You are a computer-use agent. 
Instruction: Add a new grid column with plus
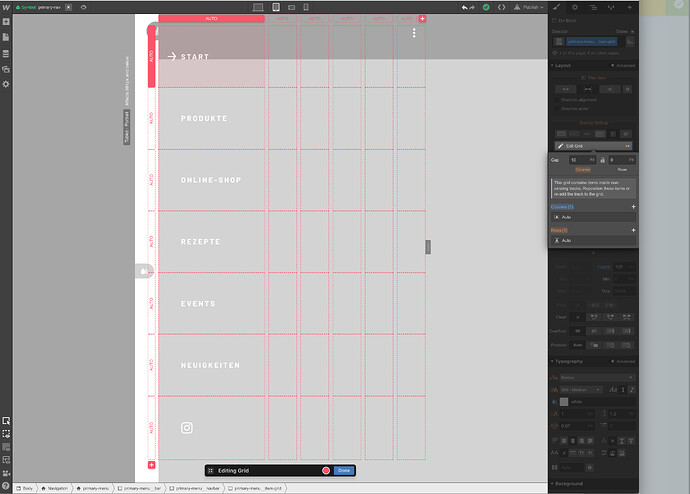click(422, 18)
